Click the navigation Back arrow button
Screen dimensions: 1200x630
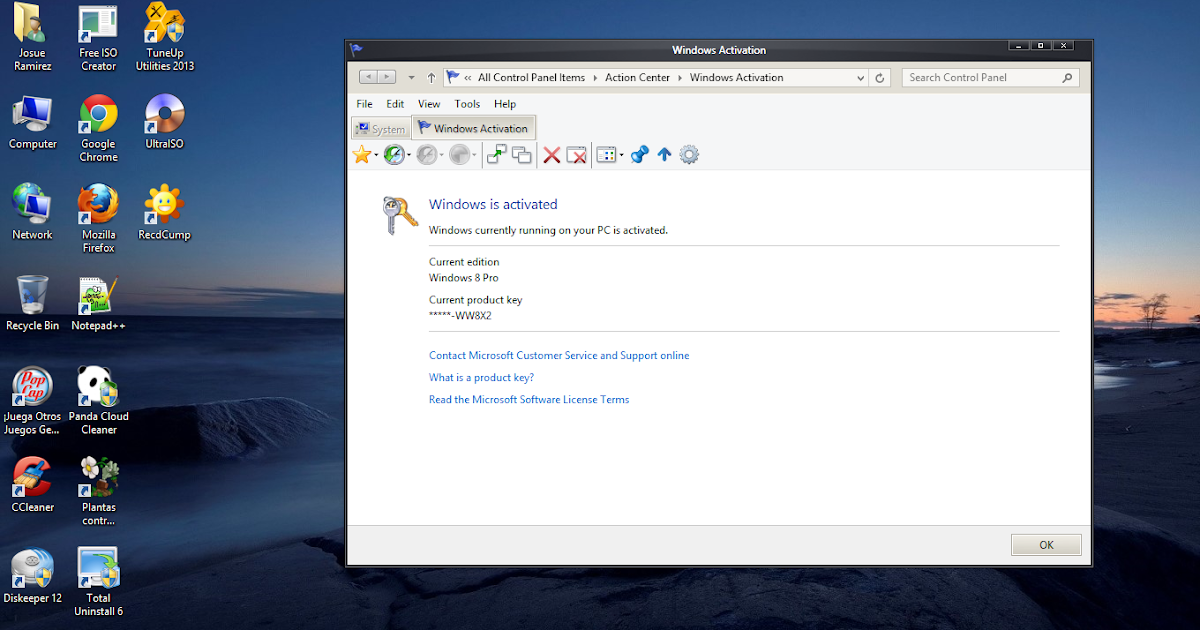pyautogui.click(x=367, y=77)
